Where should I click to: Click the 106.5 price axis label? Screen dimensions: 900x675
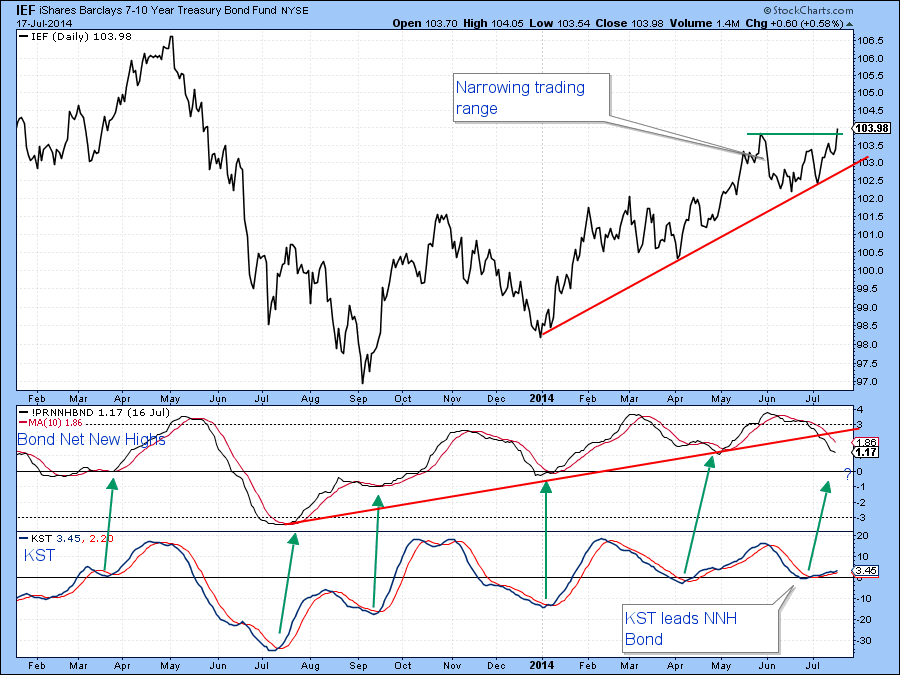pyautogui.click(x=870, y=41)
